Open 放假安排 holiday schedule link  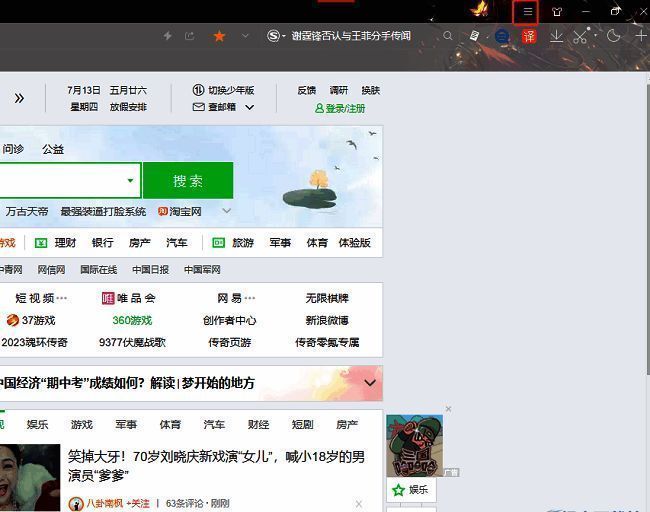128,107
